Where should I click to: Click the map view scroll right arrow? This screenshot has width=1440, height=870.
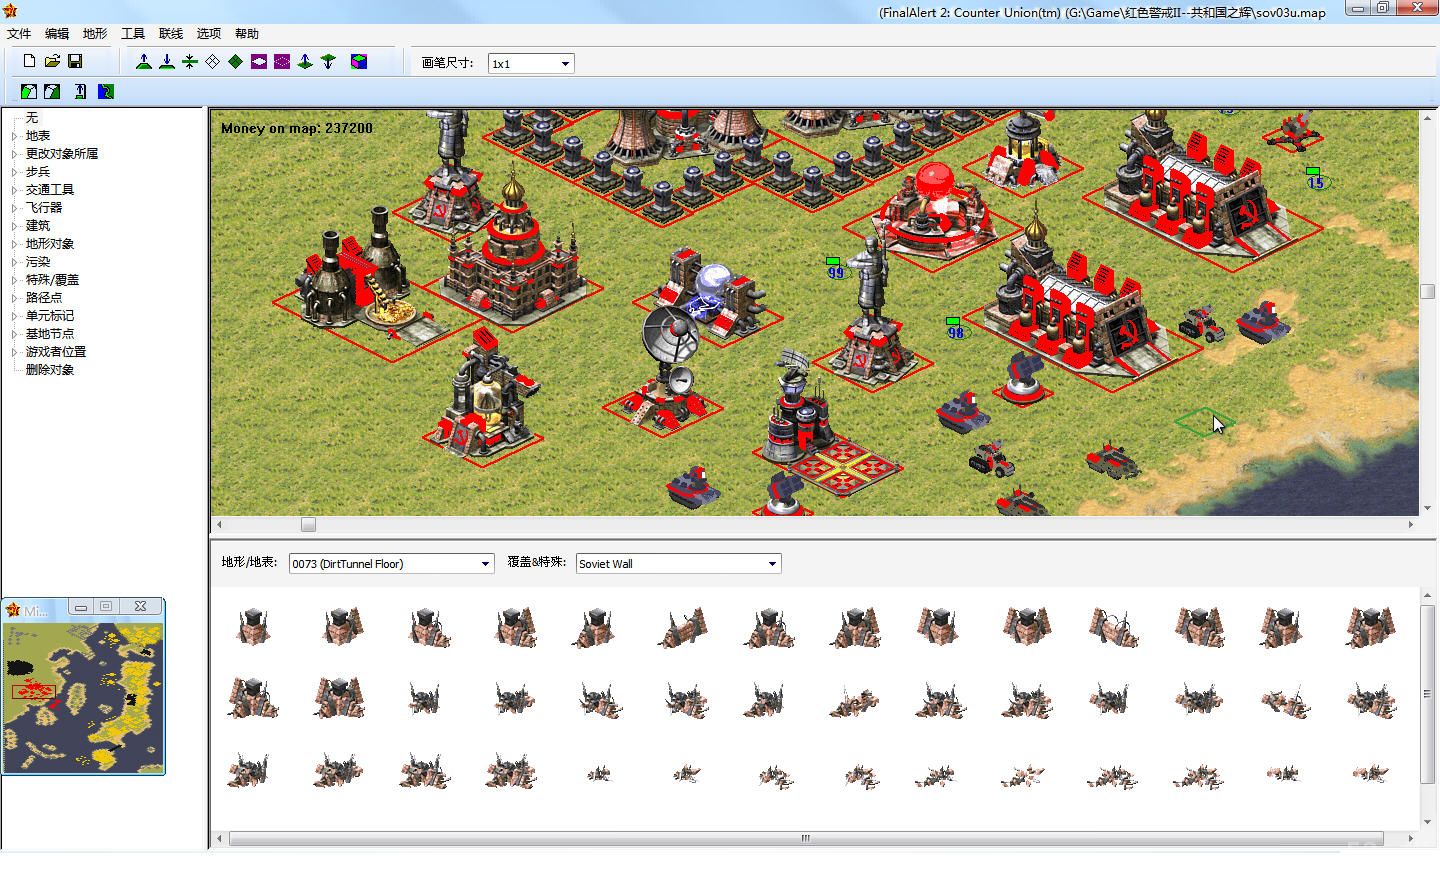point(1411,524)
